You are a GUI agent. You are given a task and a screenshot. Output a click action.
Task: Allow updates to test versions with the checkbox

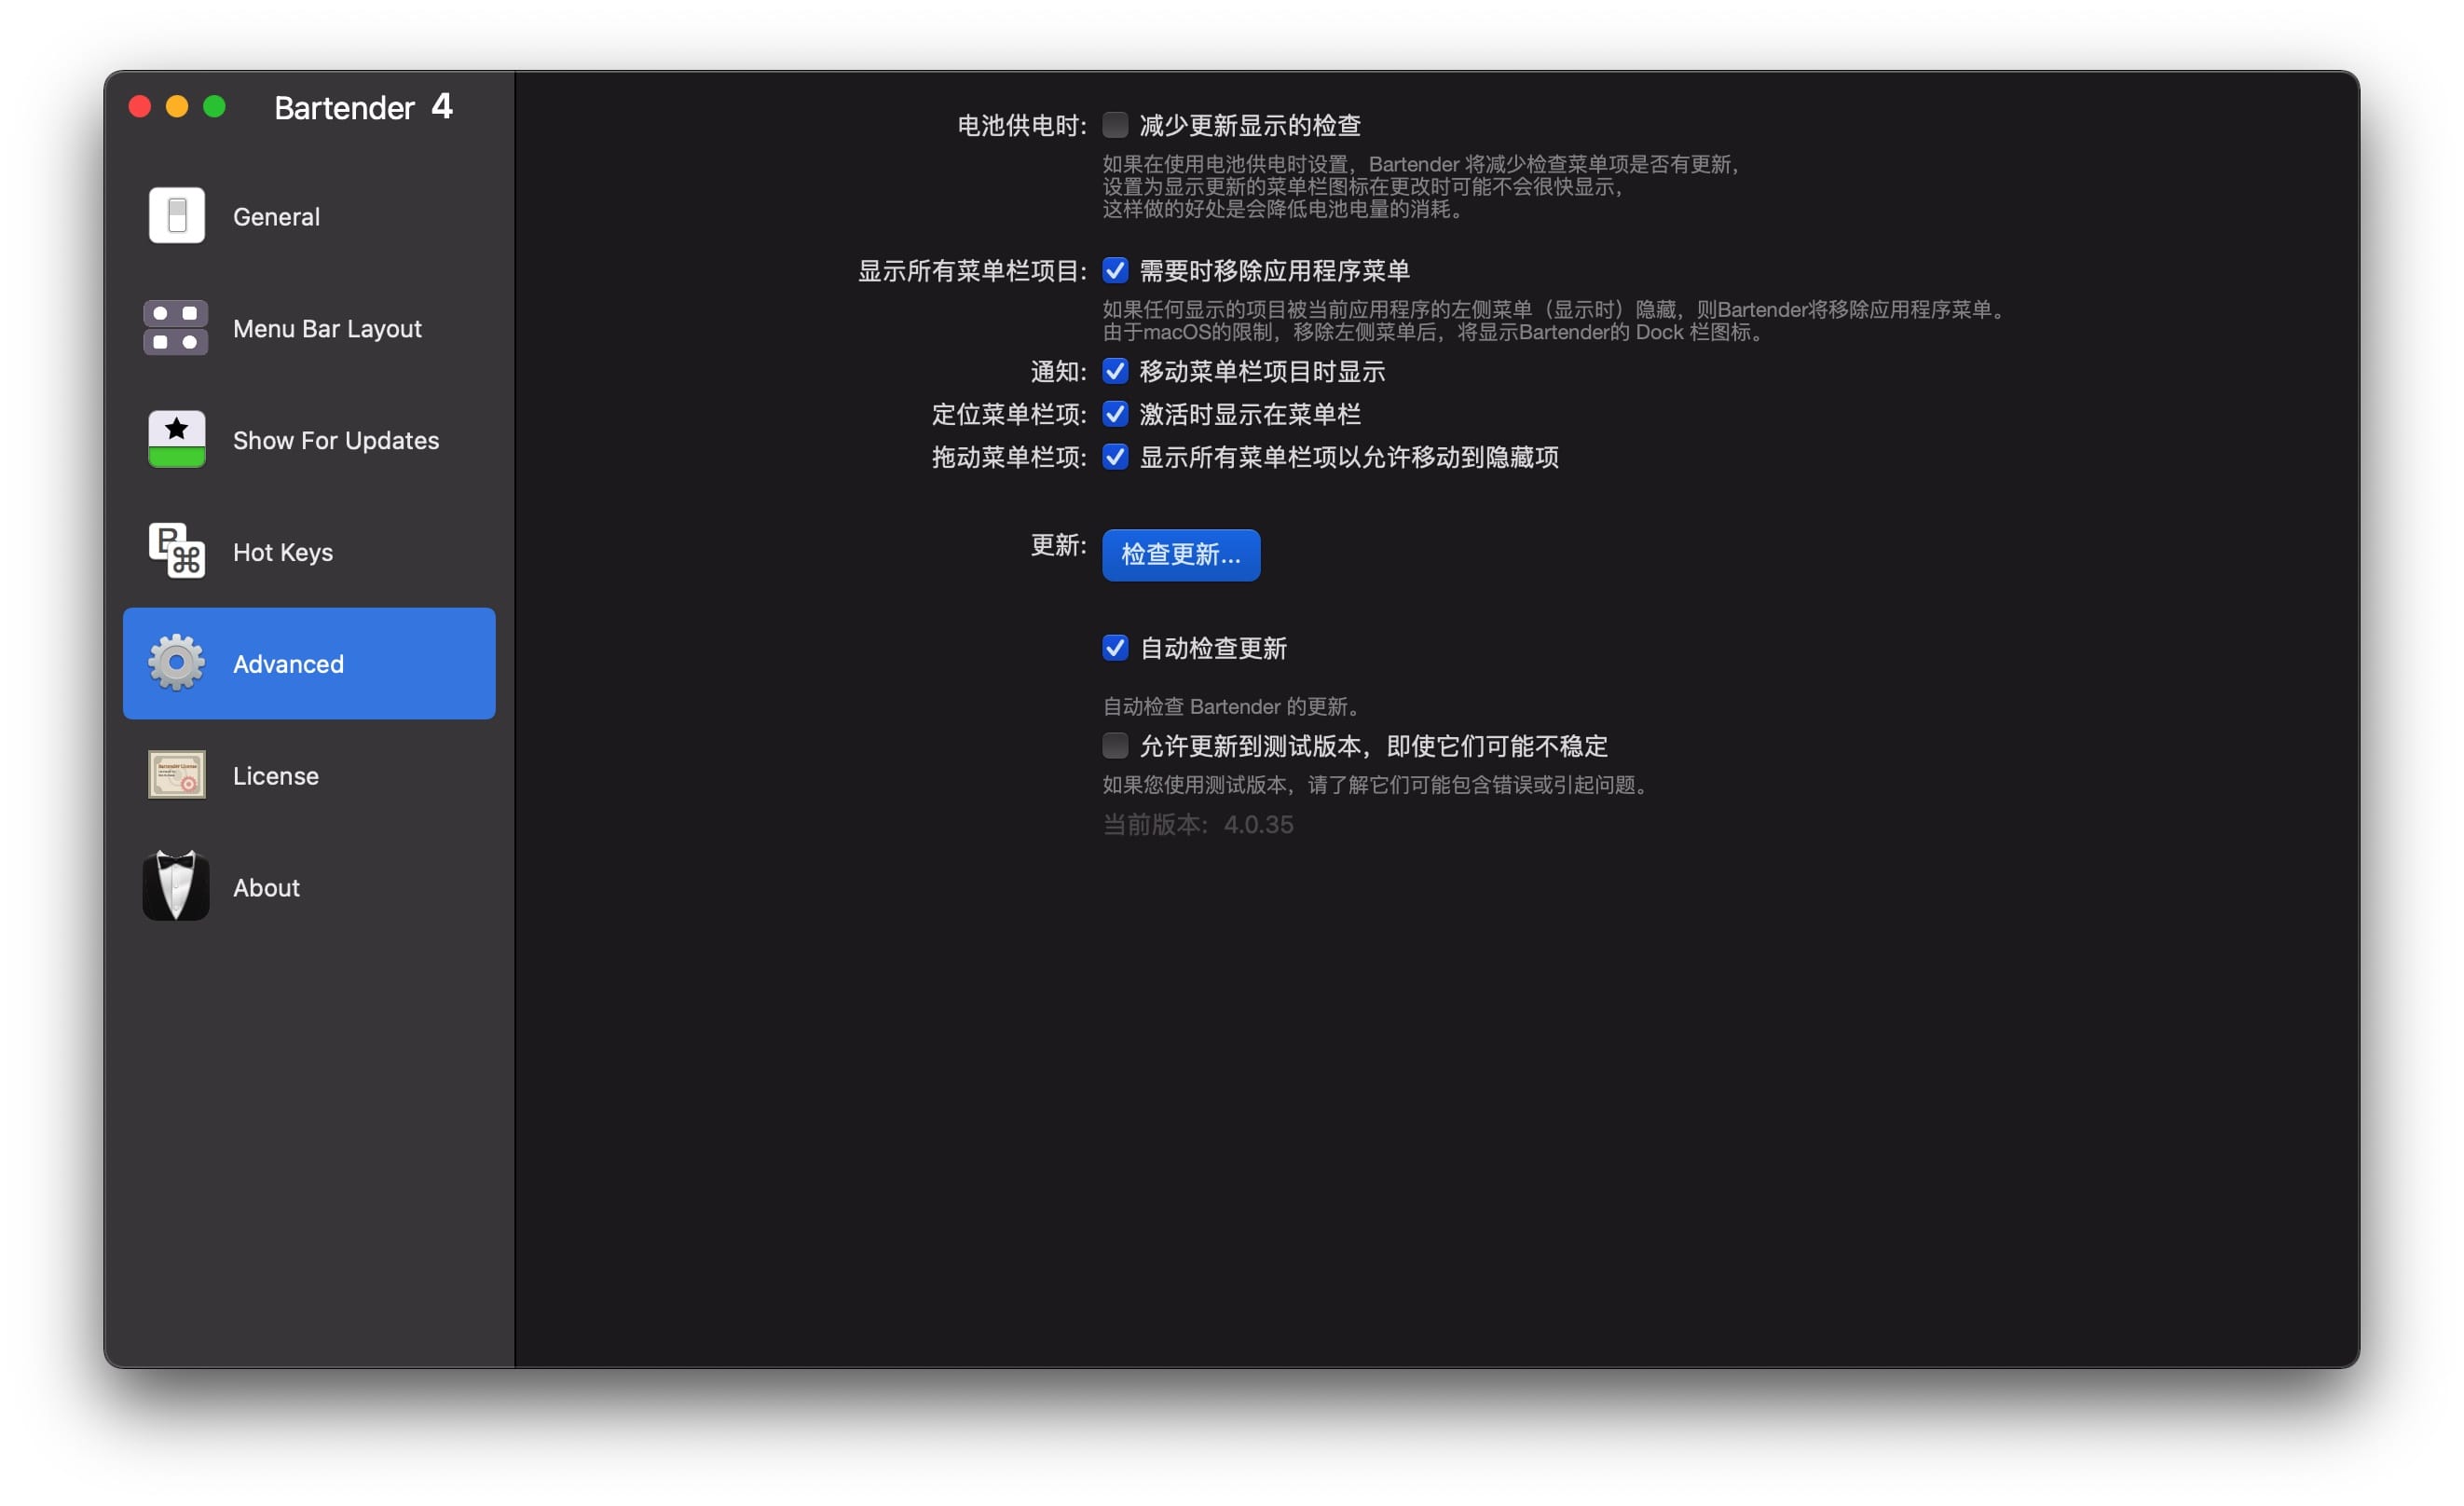click(x=1115, y=746)
